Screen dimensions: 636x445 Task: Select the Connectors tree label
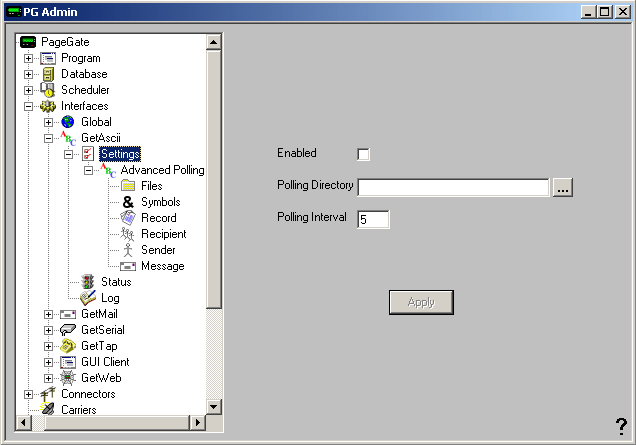pyautogui.click(x=88, y=394)
